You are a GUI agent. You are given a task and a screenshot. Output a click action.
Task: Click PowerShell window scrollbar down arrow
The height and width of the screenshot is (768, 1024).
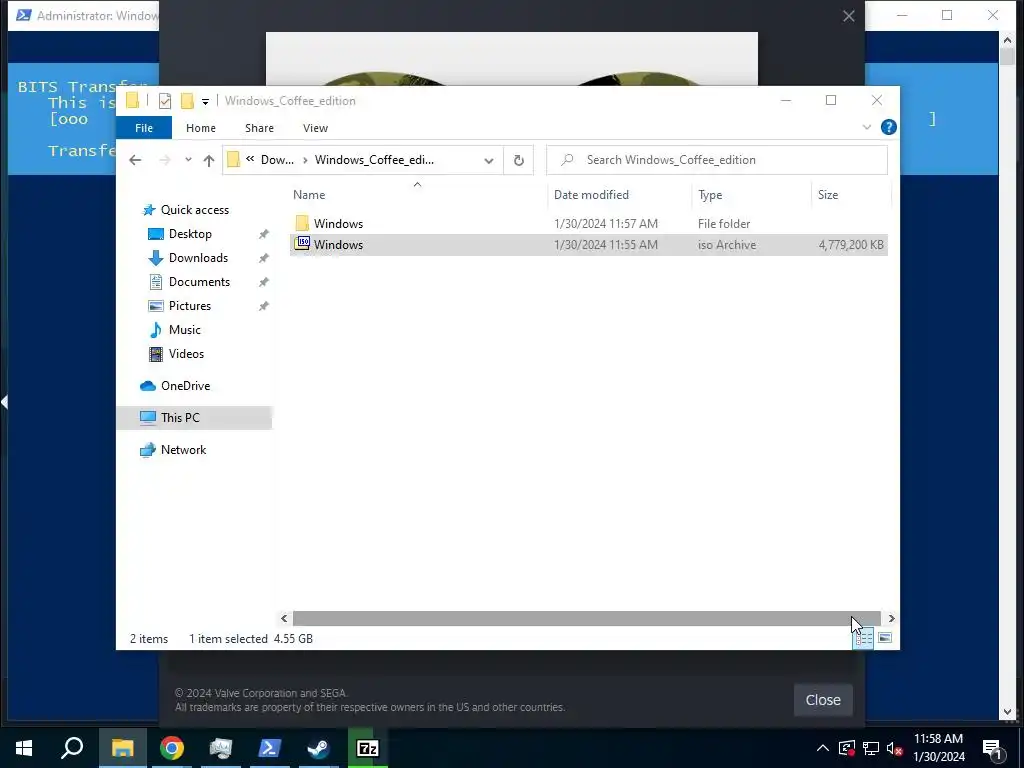(x=1007, y=712)
